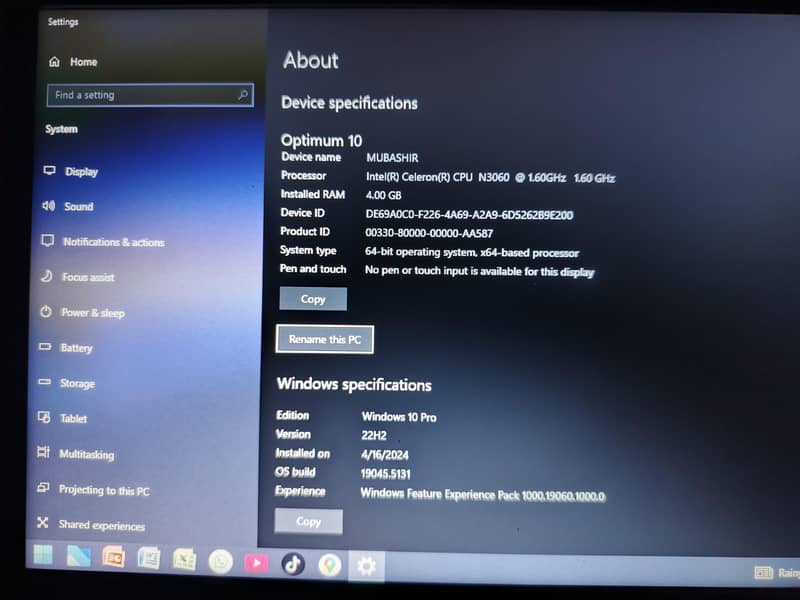Click the installed RAM value 4.00 GB

point(384,195)
